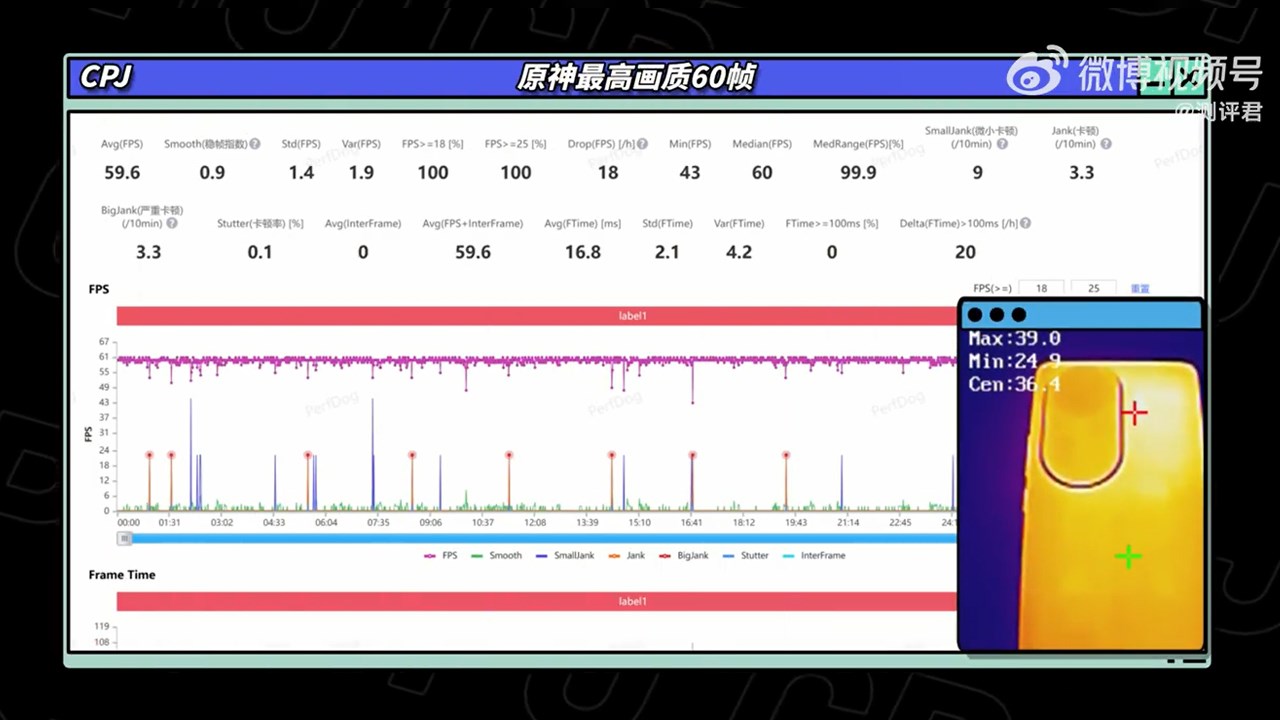The width and height of the screenshot is (1280, 720).
Task: Click the 16:41 time axis label
Action: (691, 523)
